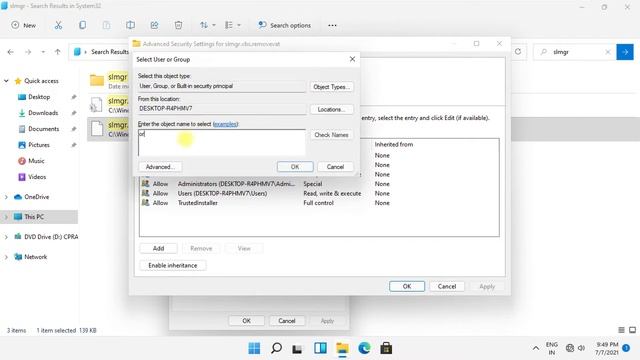640x360 pixels.
Task: Close the Select User or Group dialog
Action: [x=352, y=59]
